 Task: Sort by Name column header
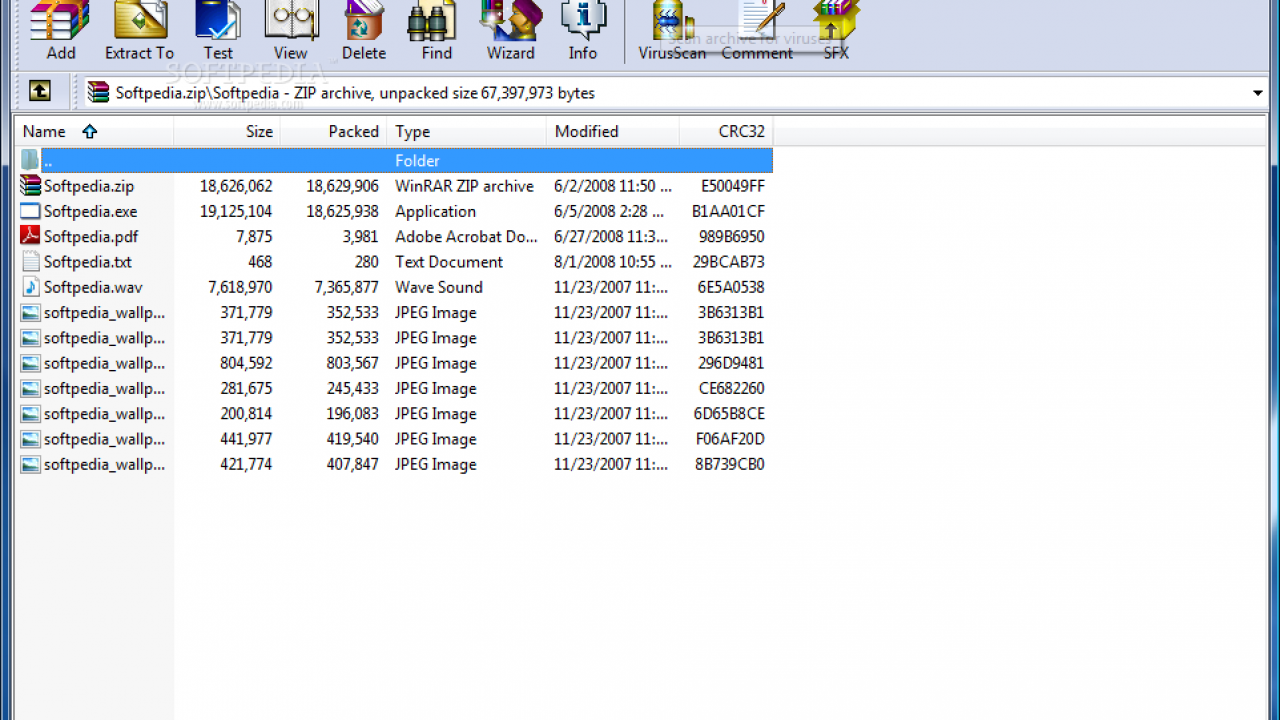94,131
